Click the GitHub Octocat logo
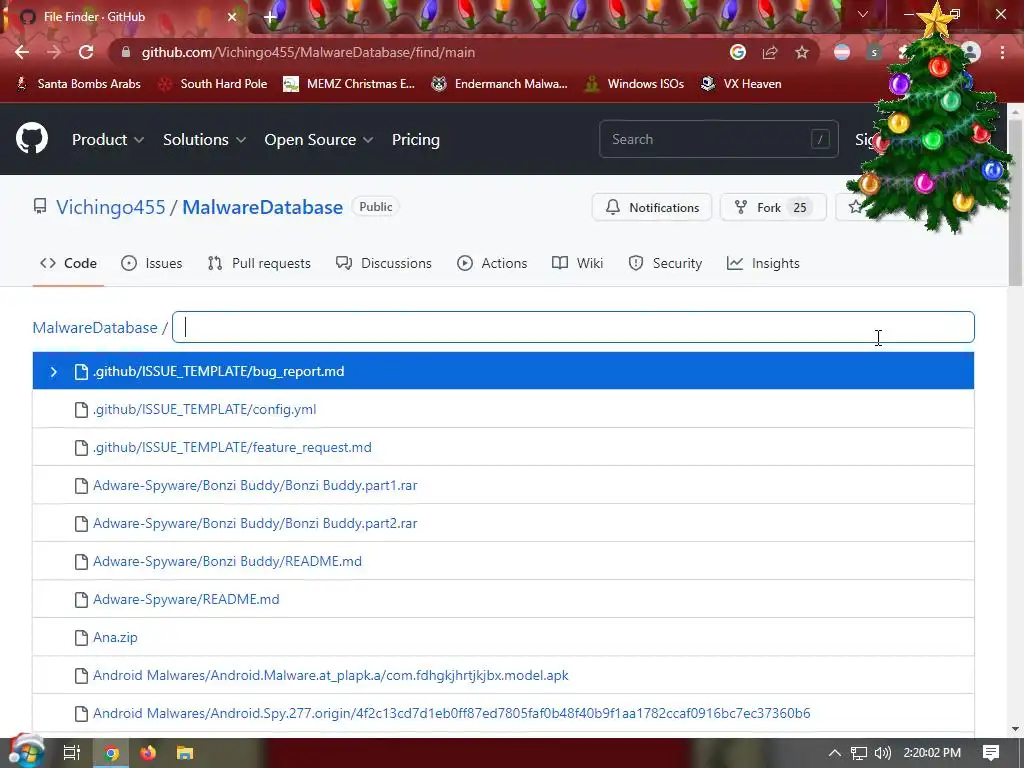 click(x=32, y=138)
